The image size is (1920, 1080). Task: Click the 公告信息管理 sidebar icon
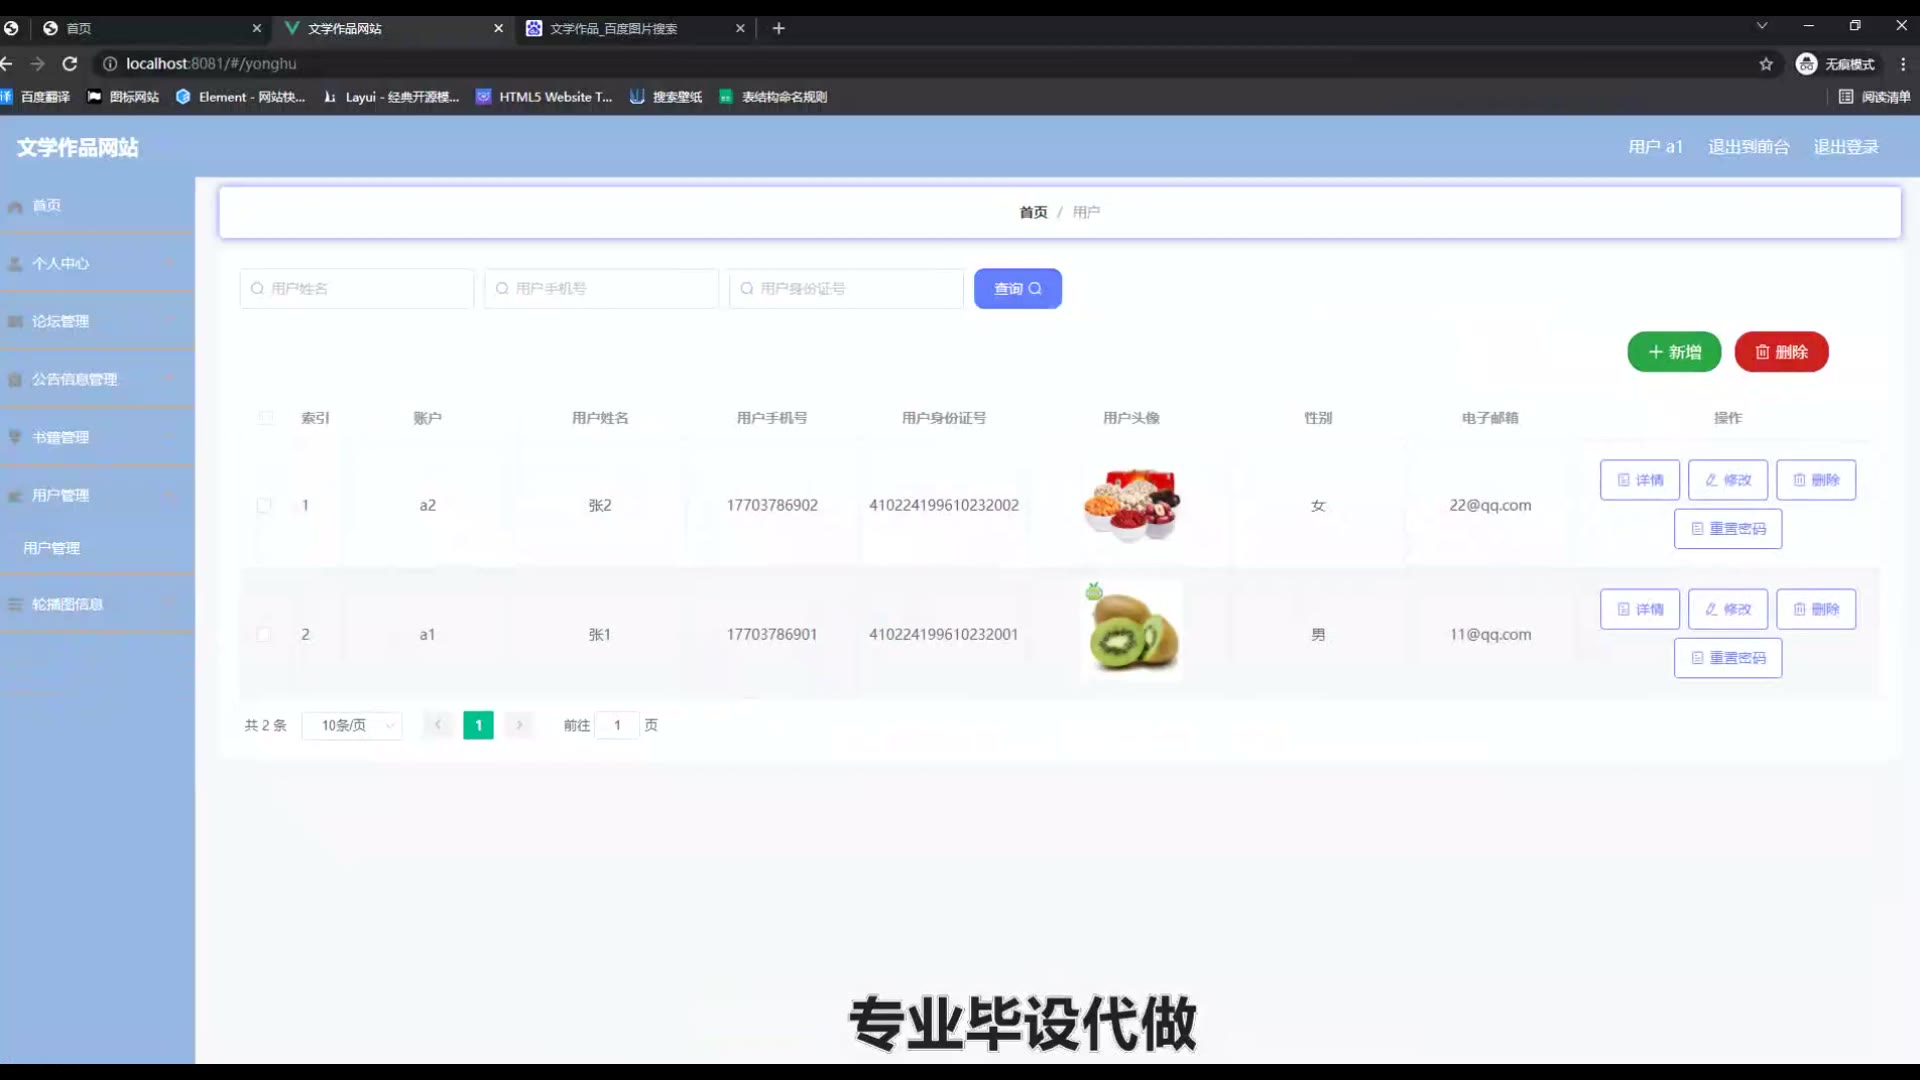click(15, 380)
